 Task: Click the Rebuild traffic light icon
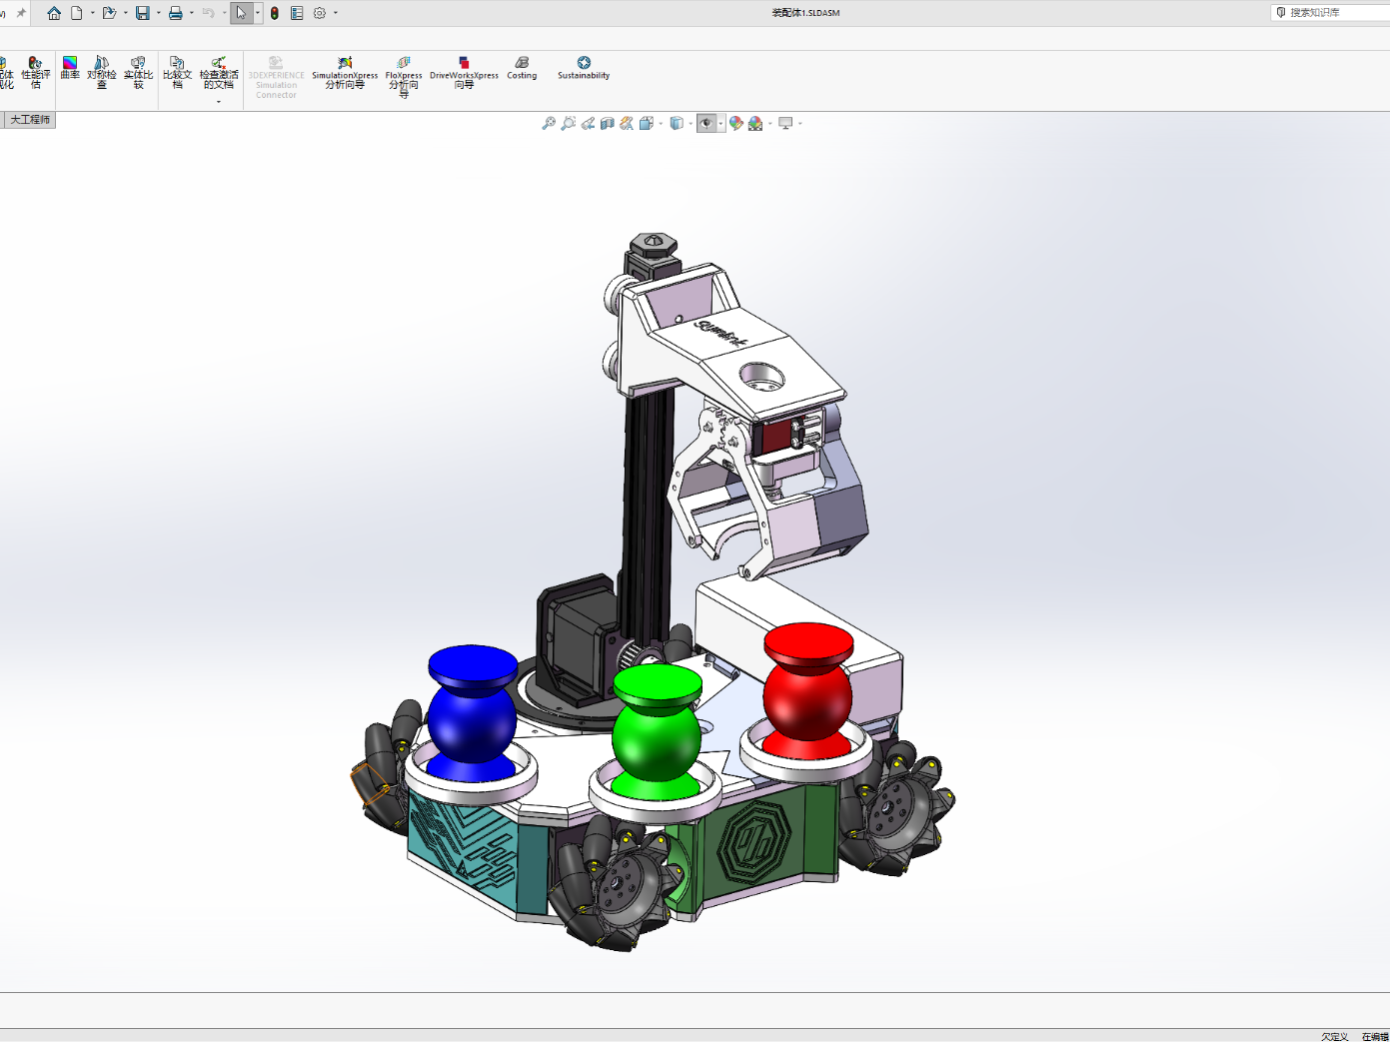(x=275, y=13)
